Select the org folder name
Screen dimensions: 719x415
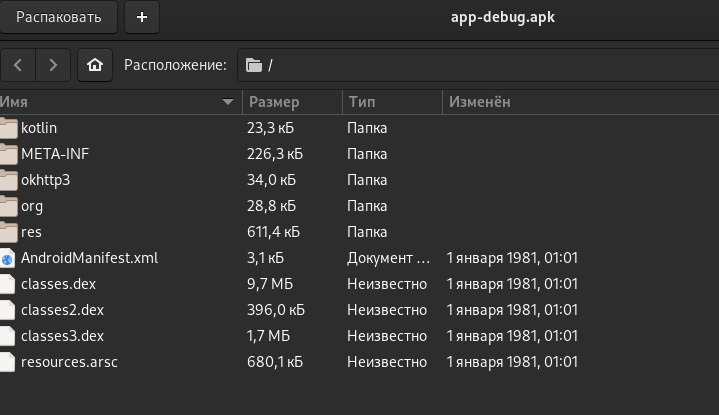click(x=32, y=207)
